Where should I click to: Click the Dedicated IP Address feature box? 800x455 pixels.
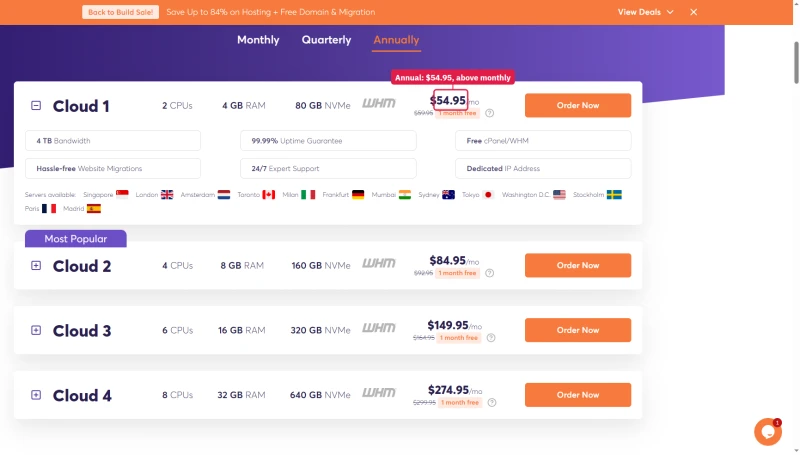pos(543,168)
